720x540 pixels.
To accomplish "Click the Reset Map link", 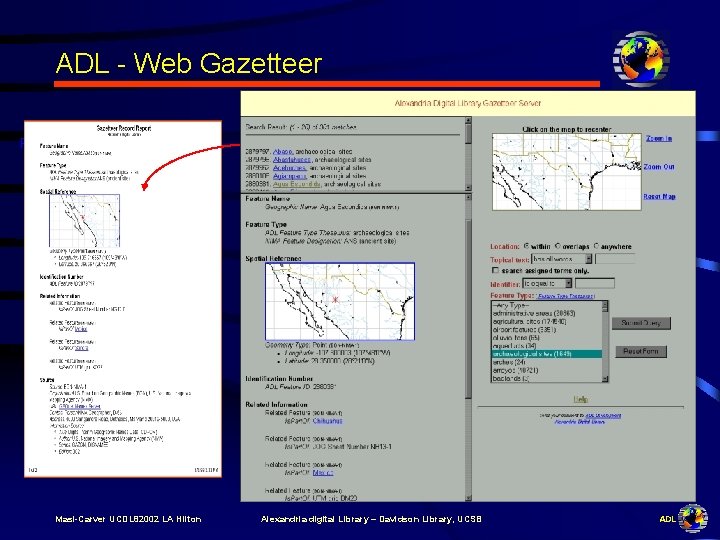I will 659,197.
